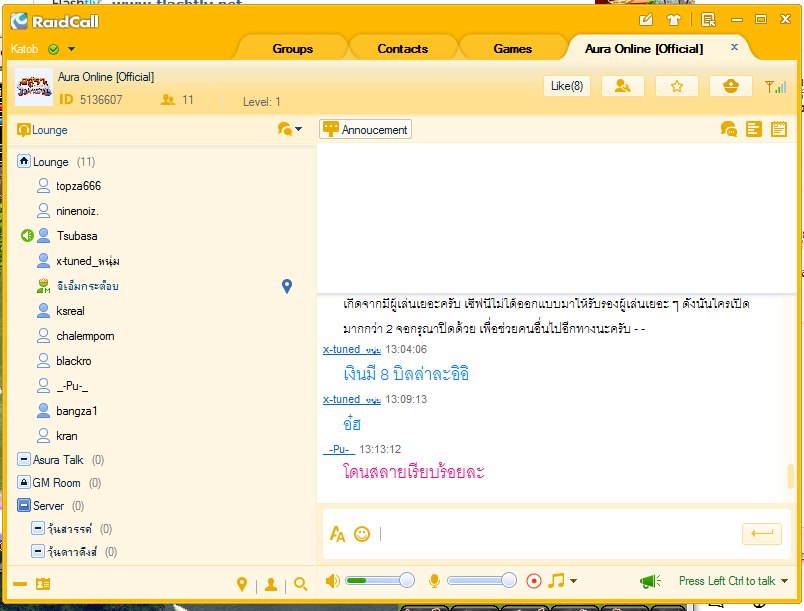Click the green speaking indicator beside Tsubasa
Image resolution: width=804 pixels, height=611 pixels.
click(x=27, y=235)
